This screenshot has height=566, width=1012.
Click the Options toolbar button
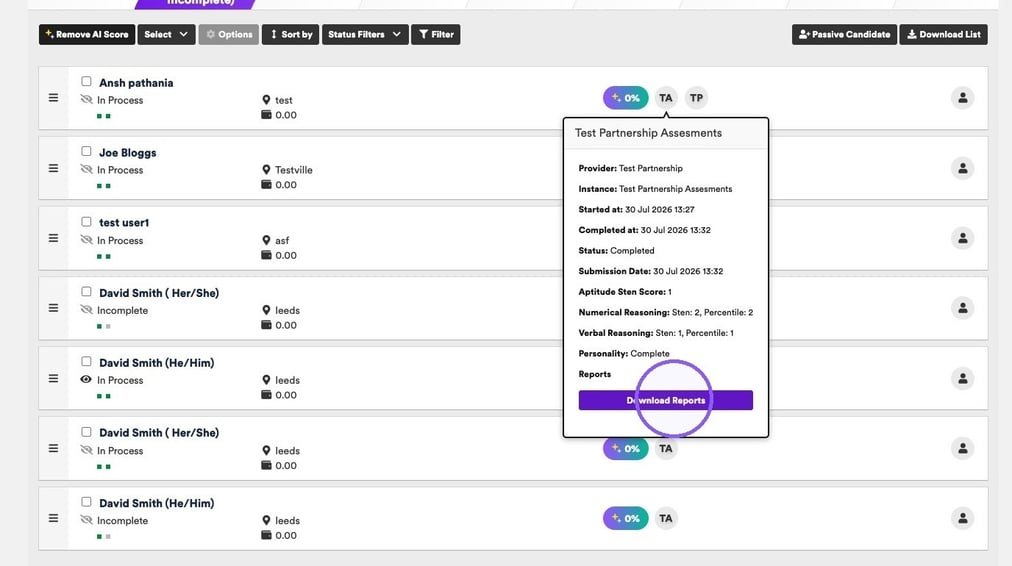click(x=228, y=34)
